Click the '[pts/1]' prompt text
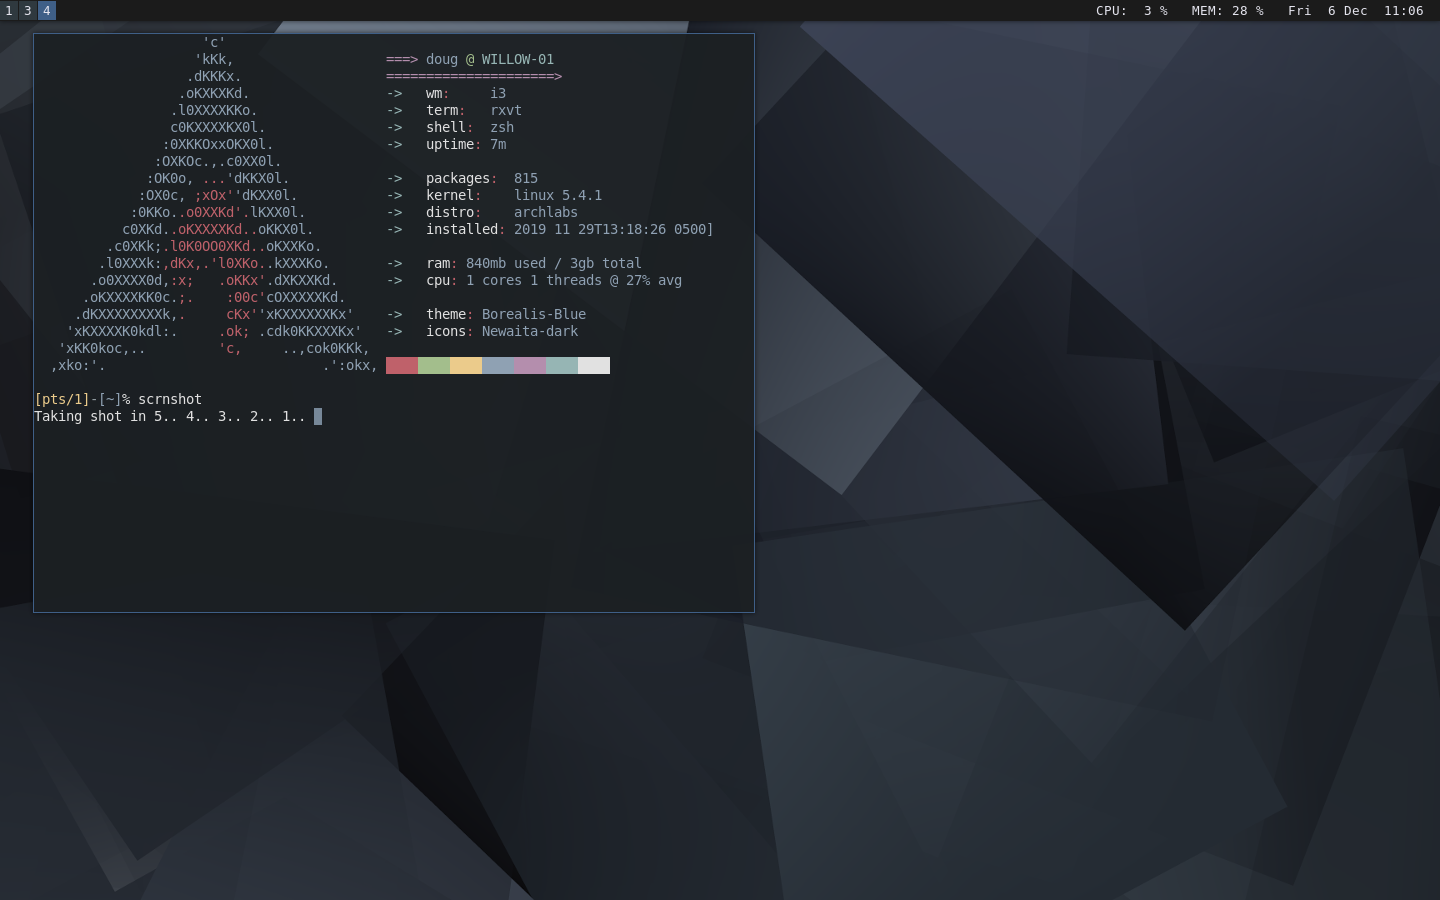This screenshot has height=900, width=1440. pos(62,399)
